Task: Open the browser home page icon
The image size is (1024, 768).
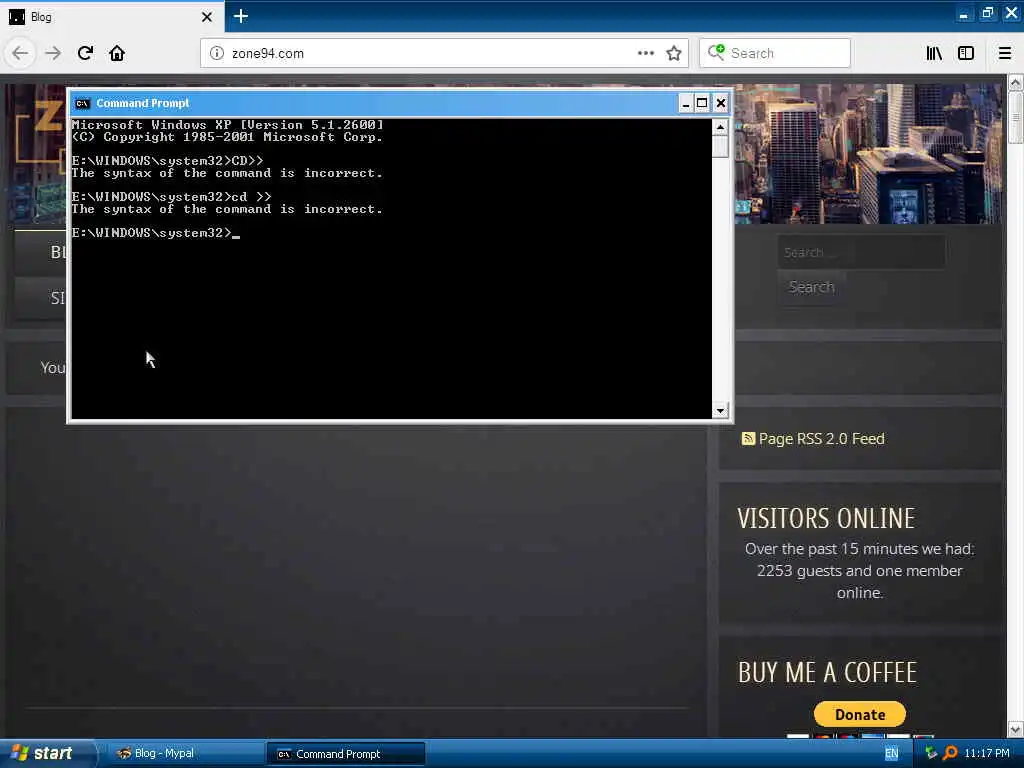Action: pyautogui.click(x=117, y=53)
